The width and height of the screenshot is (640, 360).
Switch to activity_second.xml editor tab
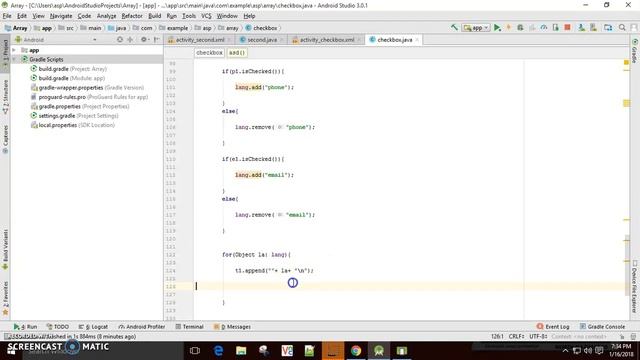(x=200, y=40)
